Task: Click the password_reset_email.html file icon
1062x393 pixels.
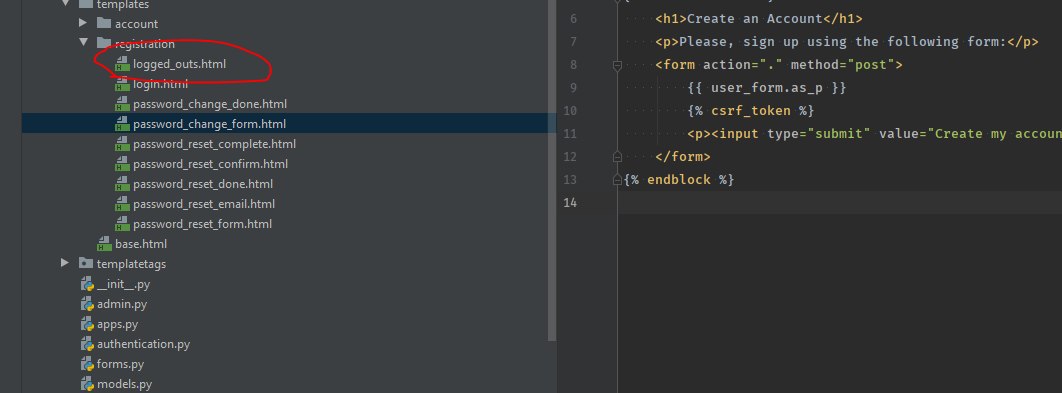Action: point(122,204)
